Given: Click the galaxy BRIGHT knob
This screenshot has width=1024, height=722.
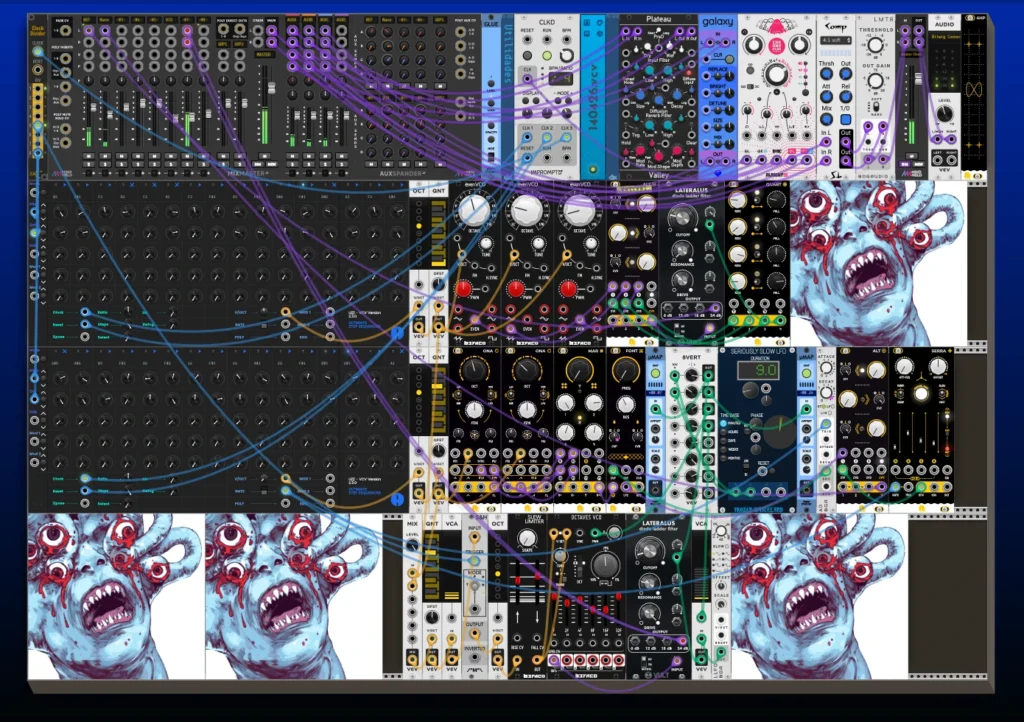Looking at the screenshot, I should pyautogui.click(x=729, y=93).
